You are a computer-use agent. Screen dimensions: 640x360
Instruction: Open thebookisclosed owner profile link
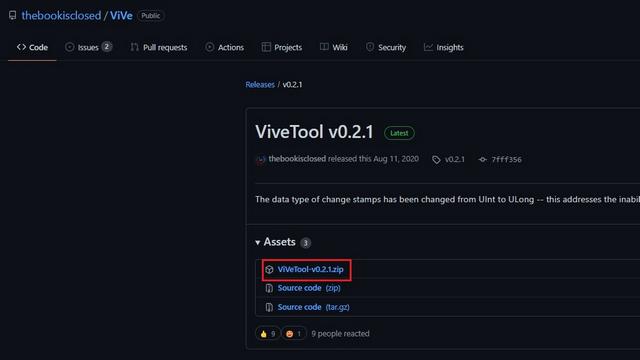pyautogui.click(x=61, y=16)
